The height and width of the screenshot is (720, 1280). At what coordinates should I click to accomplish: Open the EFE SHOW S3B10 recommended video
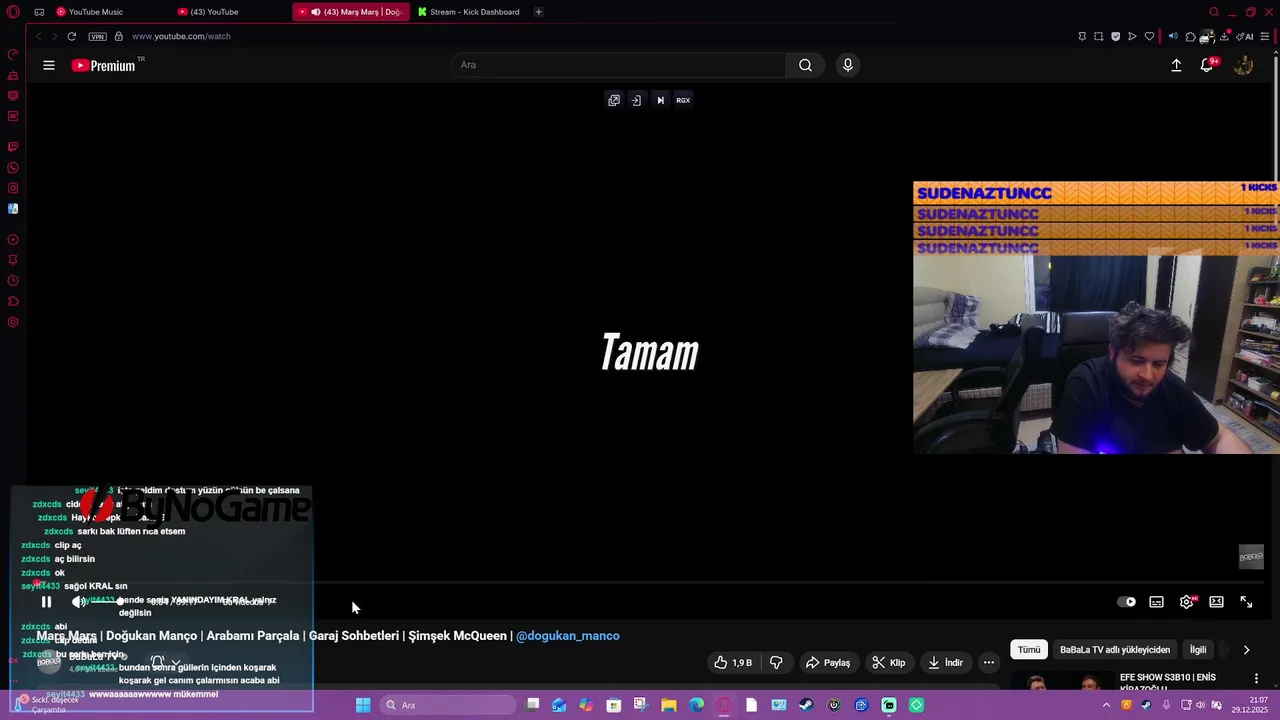tap(1167, 682)
